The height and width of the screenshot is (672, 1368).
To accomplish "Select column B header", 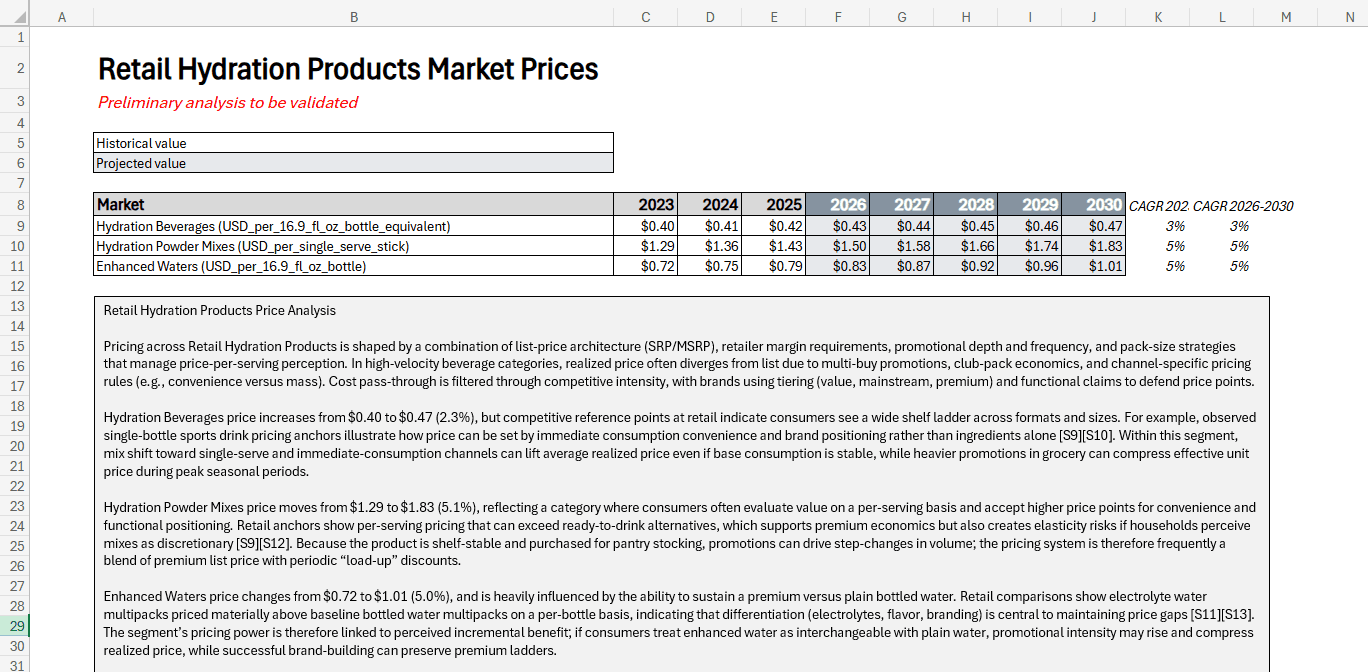I will (353, 16).
